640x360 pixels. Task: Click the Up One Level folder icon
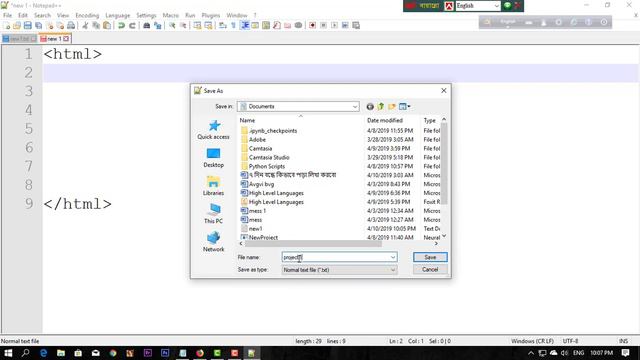pos(381,107)
